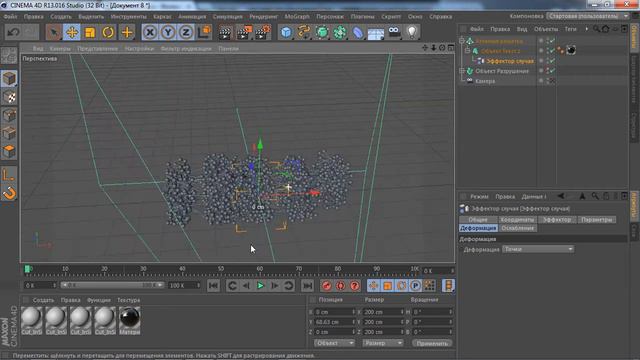The image size is (640, 360).
Task: Activate the Scale tool
Action: [90, 32]
